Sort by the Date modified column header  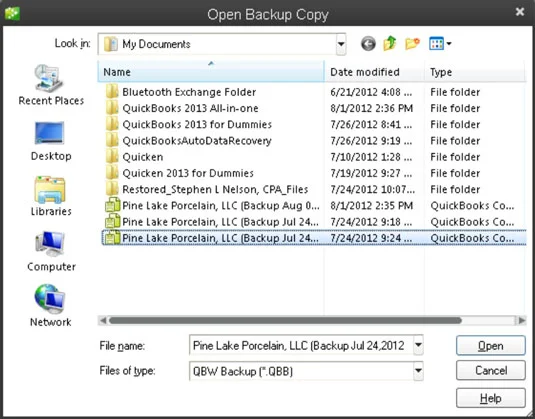click(374, 72)
